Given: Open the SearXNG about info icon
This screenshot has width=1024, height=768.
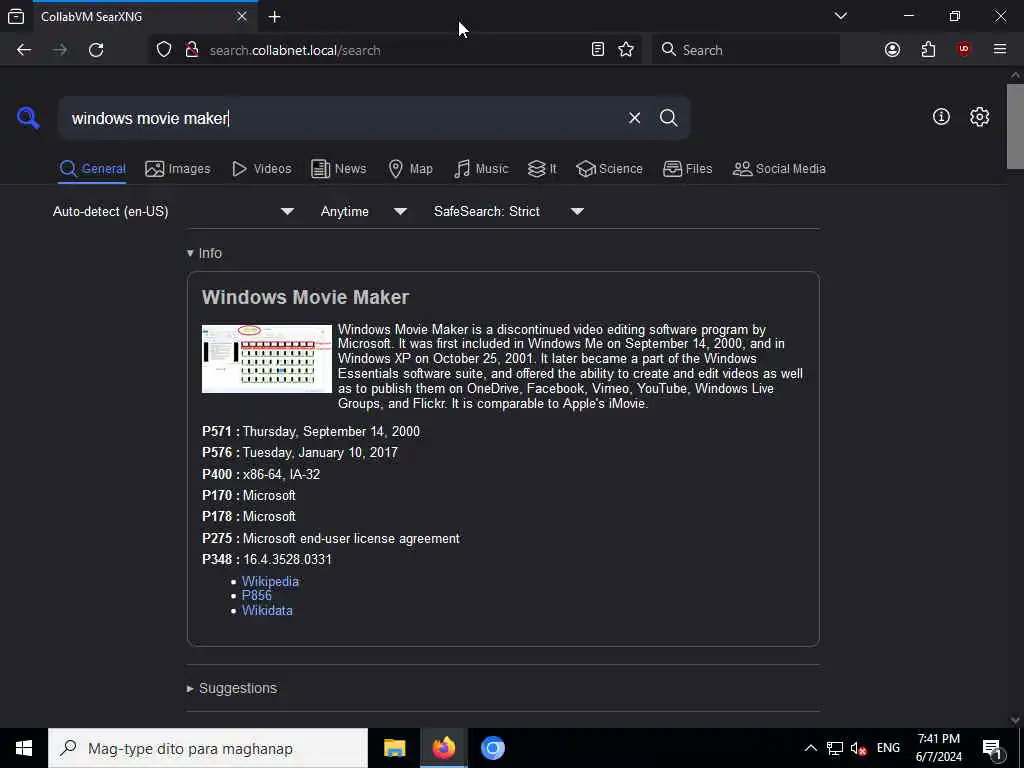Looking at the screenshot, I should (941, 117).
